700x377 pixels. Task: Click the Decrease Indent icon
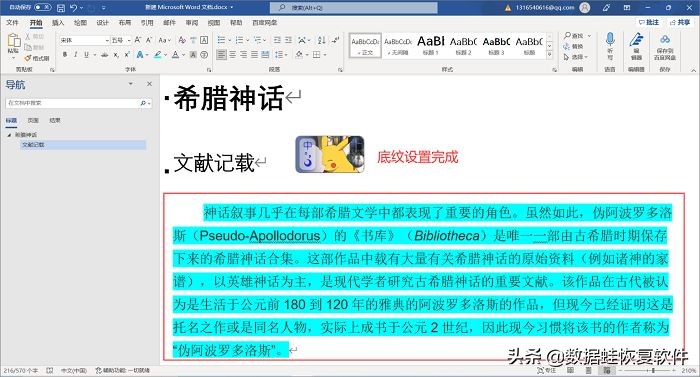click(x=277, y=40)
